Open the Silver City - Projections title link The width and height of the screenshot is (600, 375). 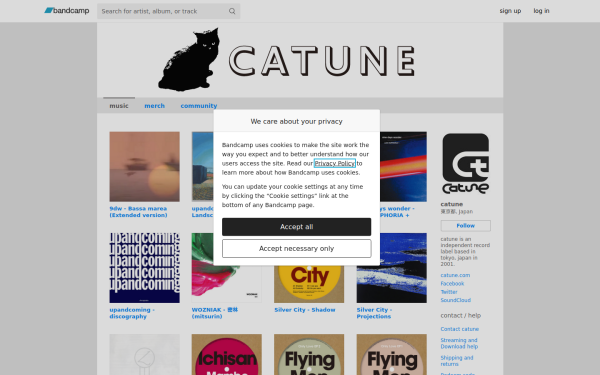(x=374, y=313)
